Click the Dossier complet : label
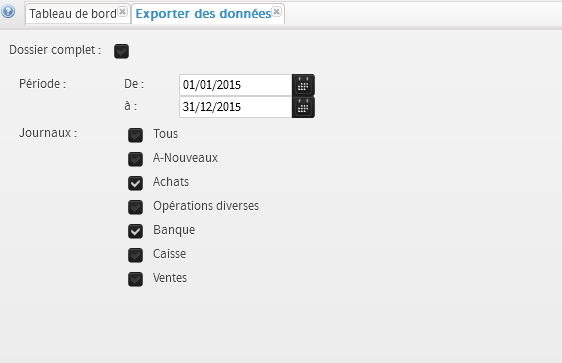Image resolution: width=562 pixels, height=363 pixels. [55, 50]
